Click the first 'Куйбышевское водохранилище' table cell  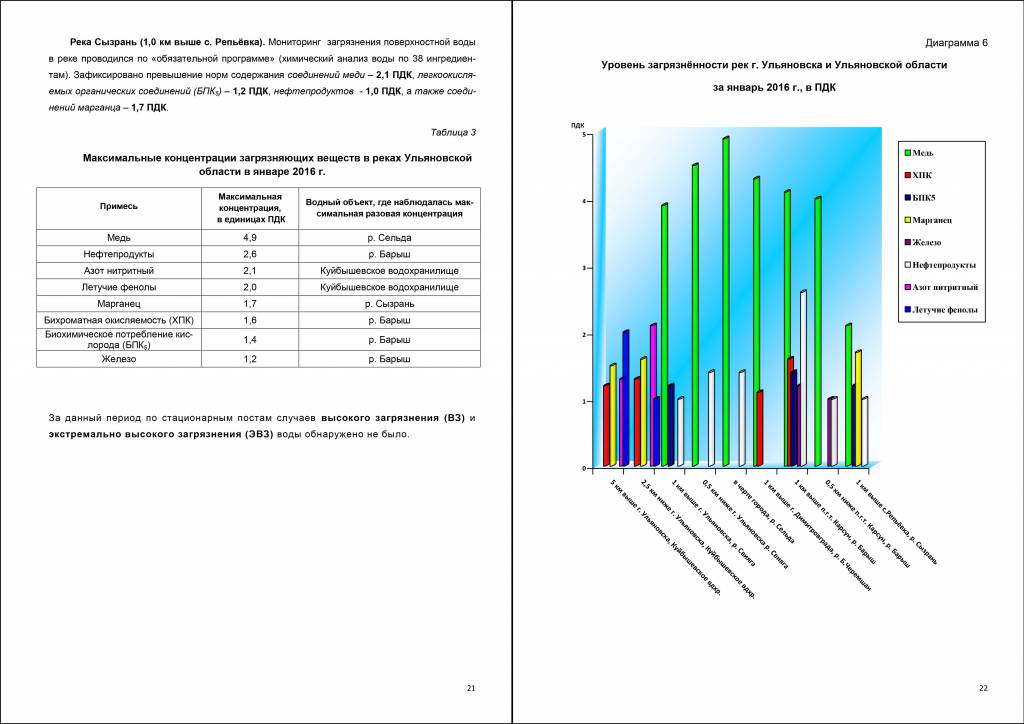pyautogui.click(x=389, y=270)
